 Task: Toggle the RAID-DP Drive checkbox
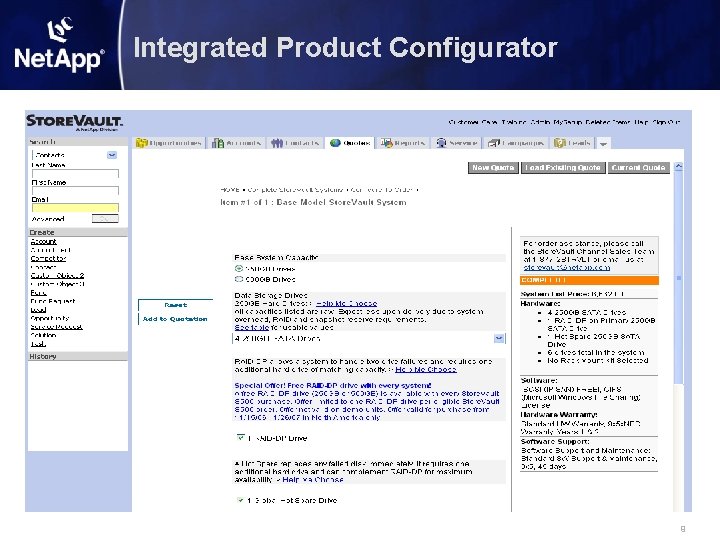240,438
